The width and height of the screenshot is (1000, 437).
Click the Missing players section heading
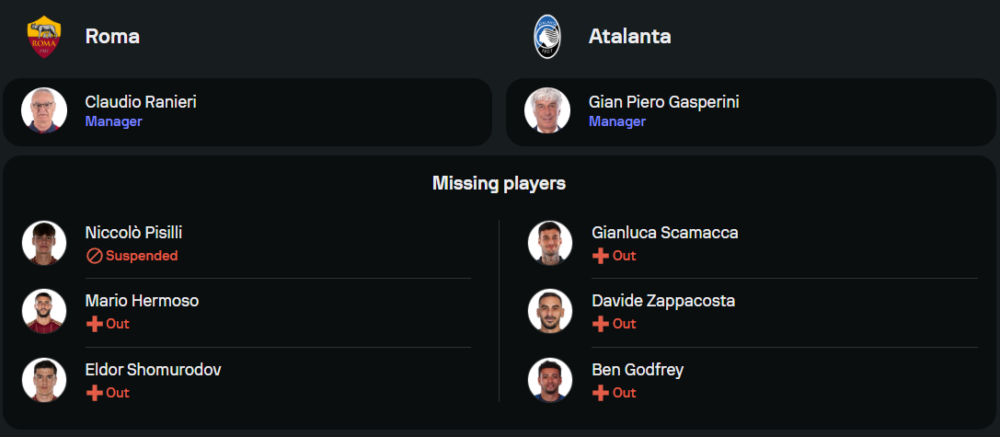[x=499, y=183]
